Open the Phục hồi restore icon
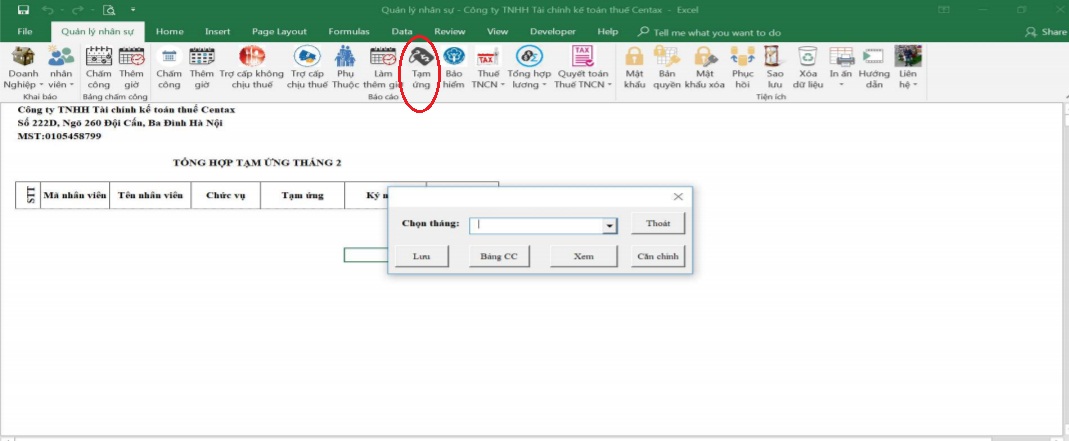Viewport: 1069px width, 441px height. (742, 58)
